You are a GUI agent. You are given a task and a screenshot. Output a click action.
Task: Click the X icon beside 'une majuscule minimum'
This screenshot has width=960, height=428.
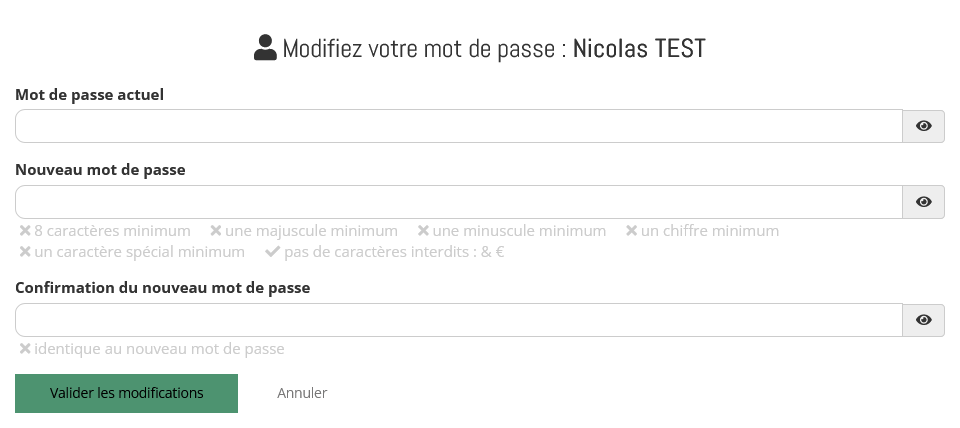215,231
